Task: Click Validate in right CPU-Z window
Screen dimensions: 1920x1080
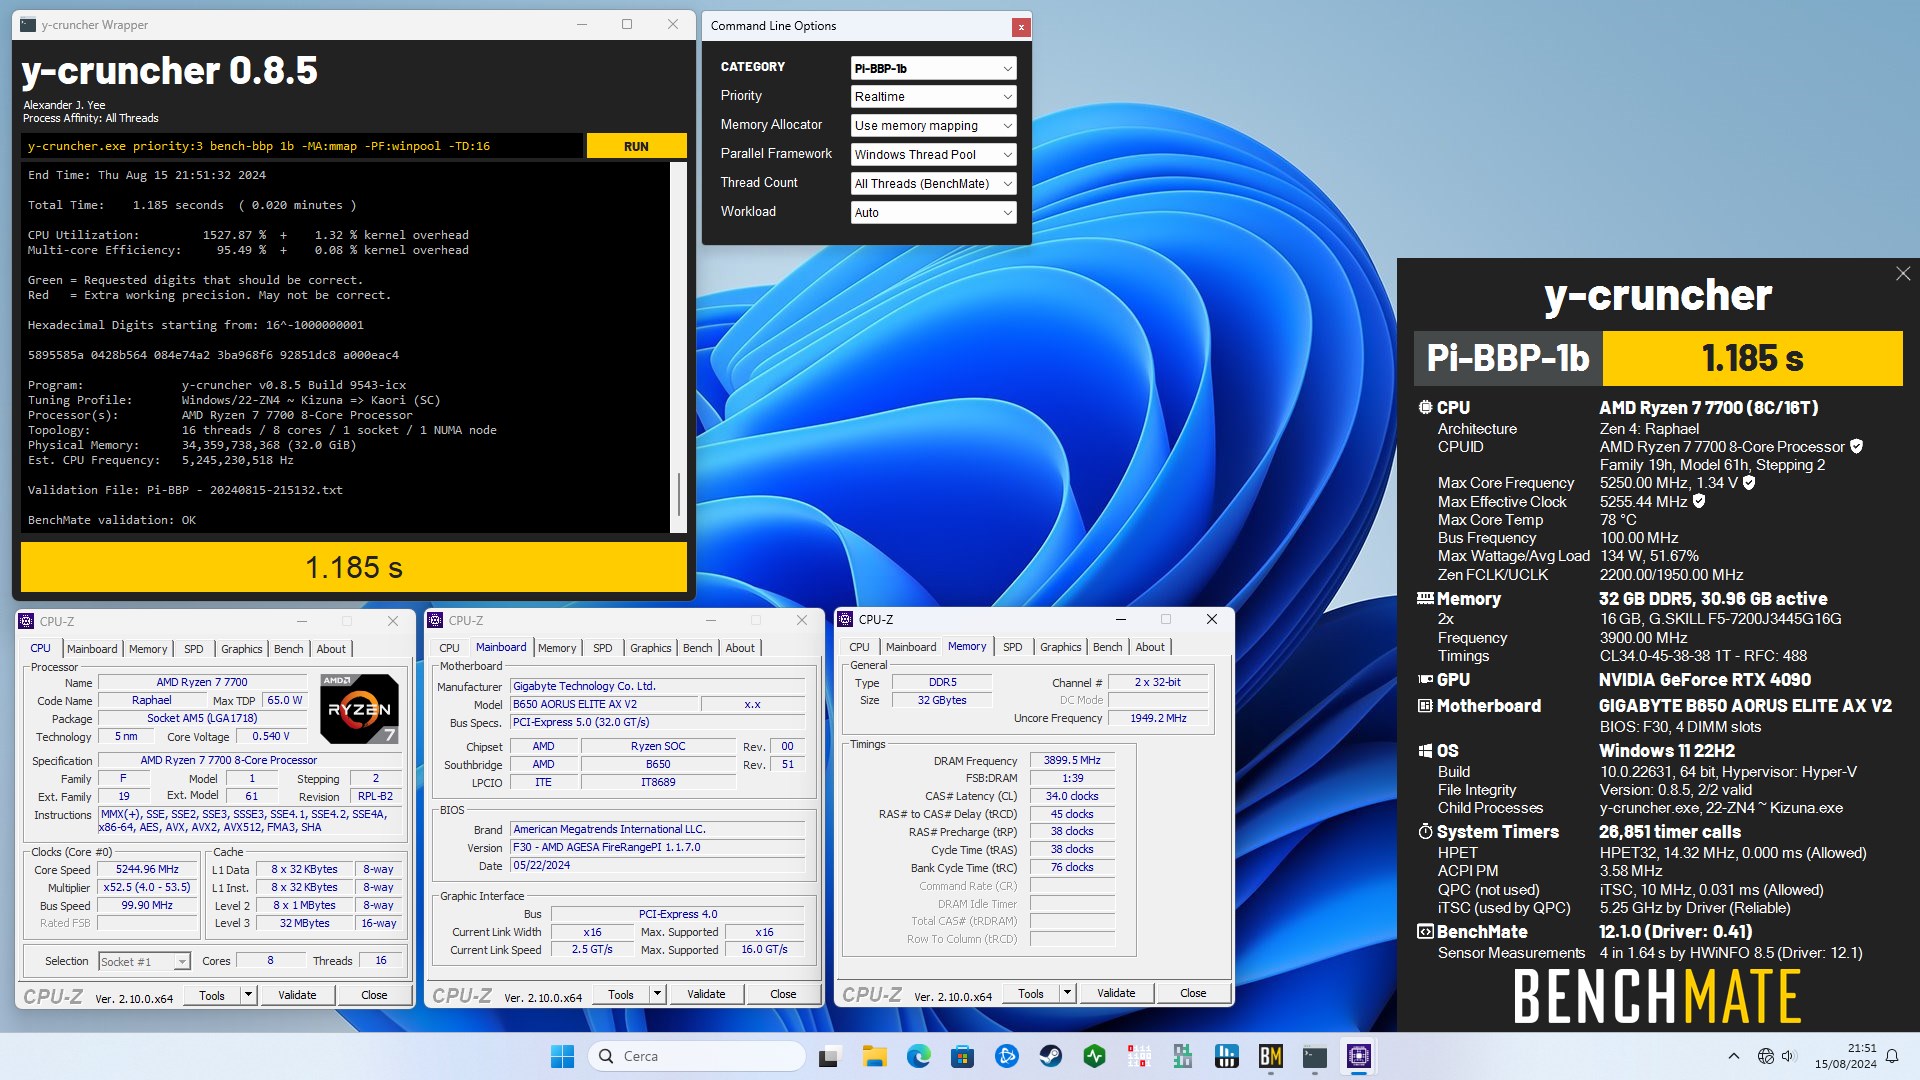Action: [x=1116, y=992]
